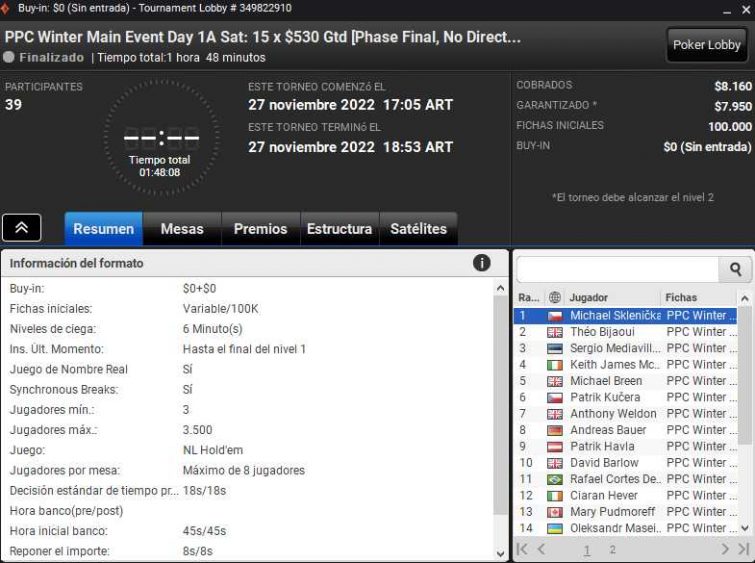
Task: Click the German flag beside Andreas Bauer
Action: (x=555, y=431)
